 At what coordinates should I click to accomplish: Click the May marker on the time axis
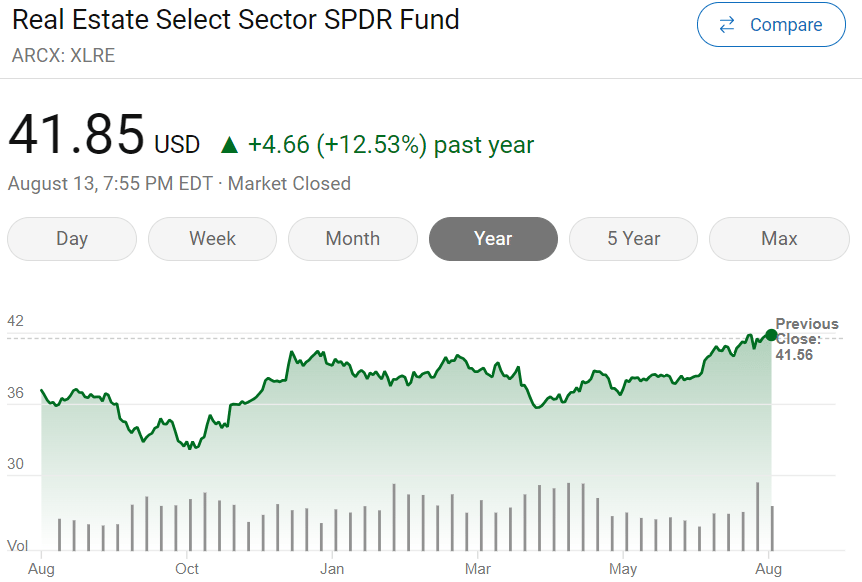pyautogui.click(x=623, y=569)
